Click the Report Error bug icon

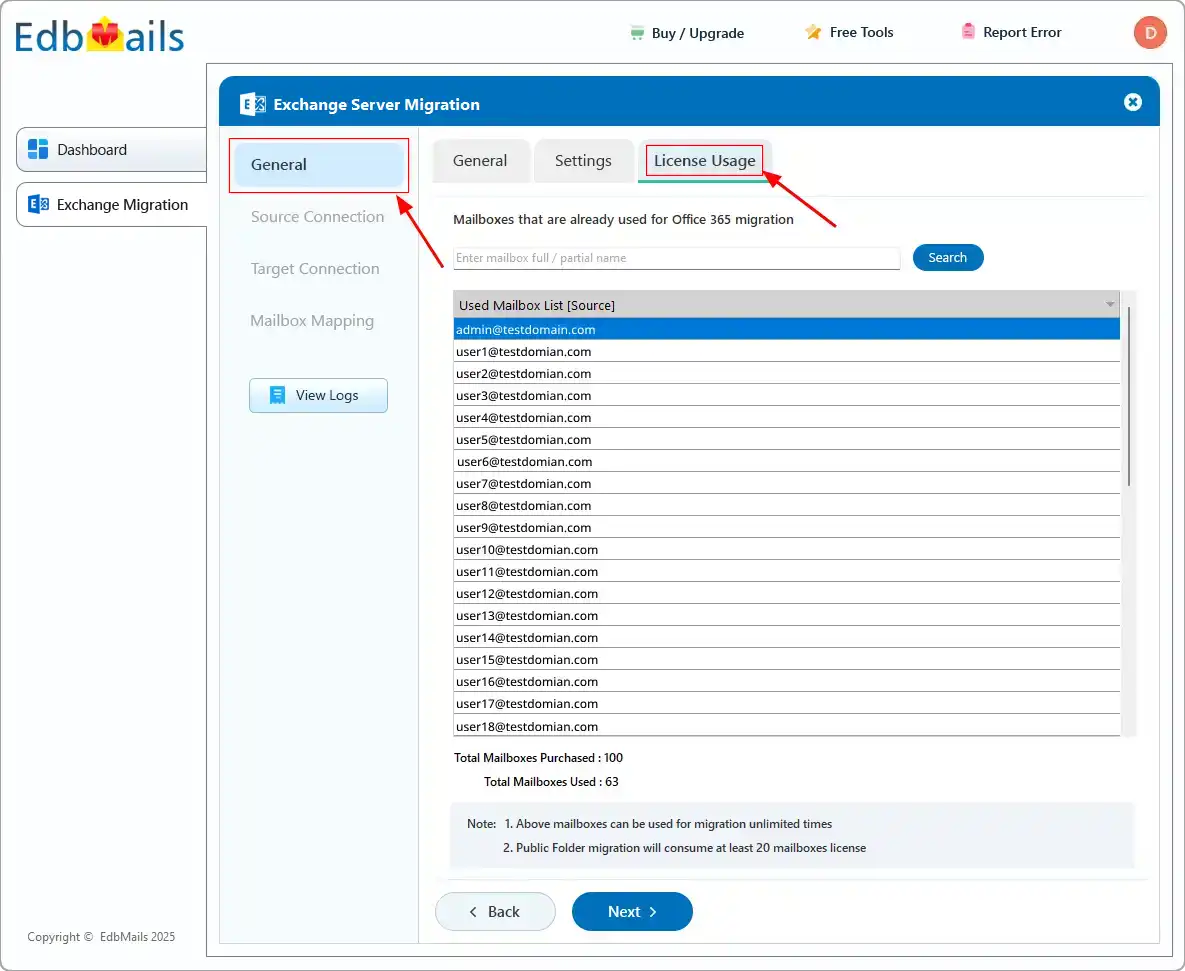pos(967,31)
